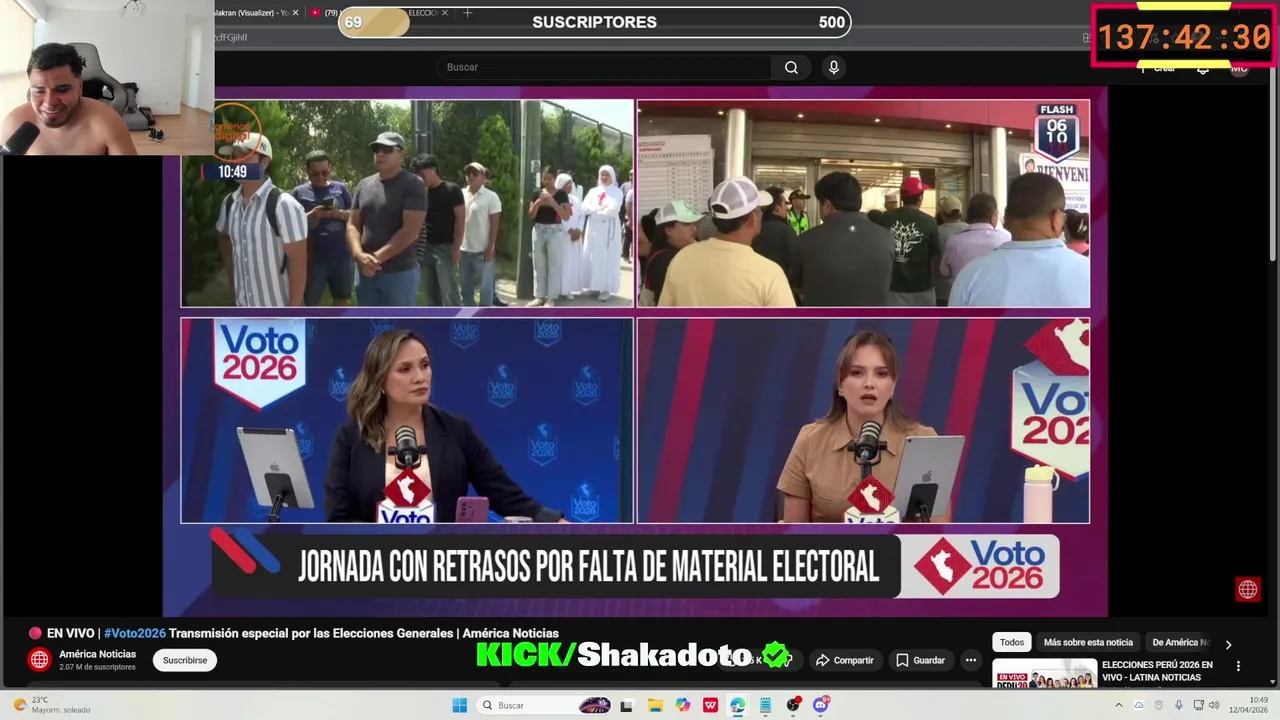Viewport: 1280px width, 720px height.
Task: Focus the YouTube Buscar search field
Action: tap(603, 67)
